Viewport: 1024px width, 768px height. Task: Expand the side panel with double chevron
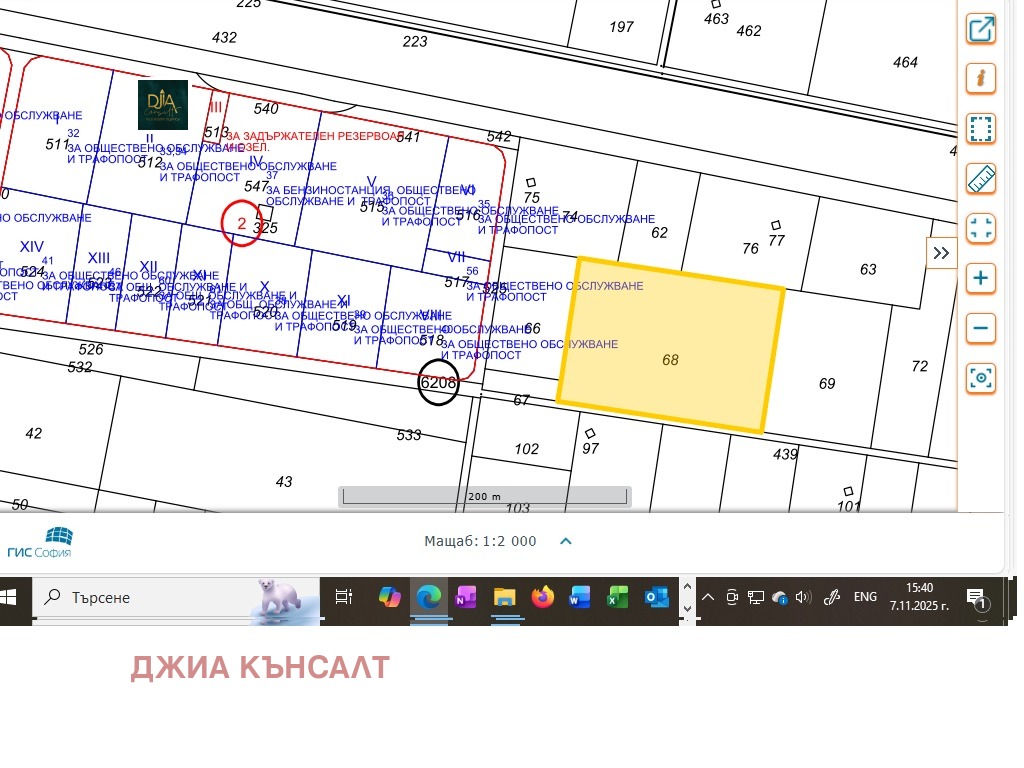click(941, 252)
